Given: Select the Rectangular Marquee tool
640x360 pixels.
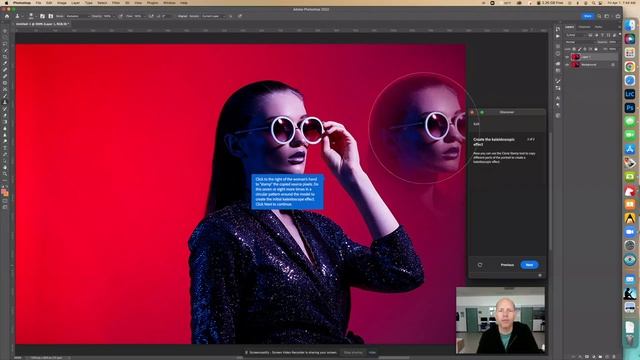Looking at the screenshot, I should tap(5, 38).
